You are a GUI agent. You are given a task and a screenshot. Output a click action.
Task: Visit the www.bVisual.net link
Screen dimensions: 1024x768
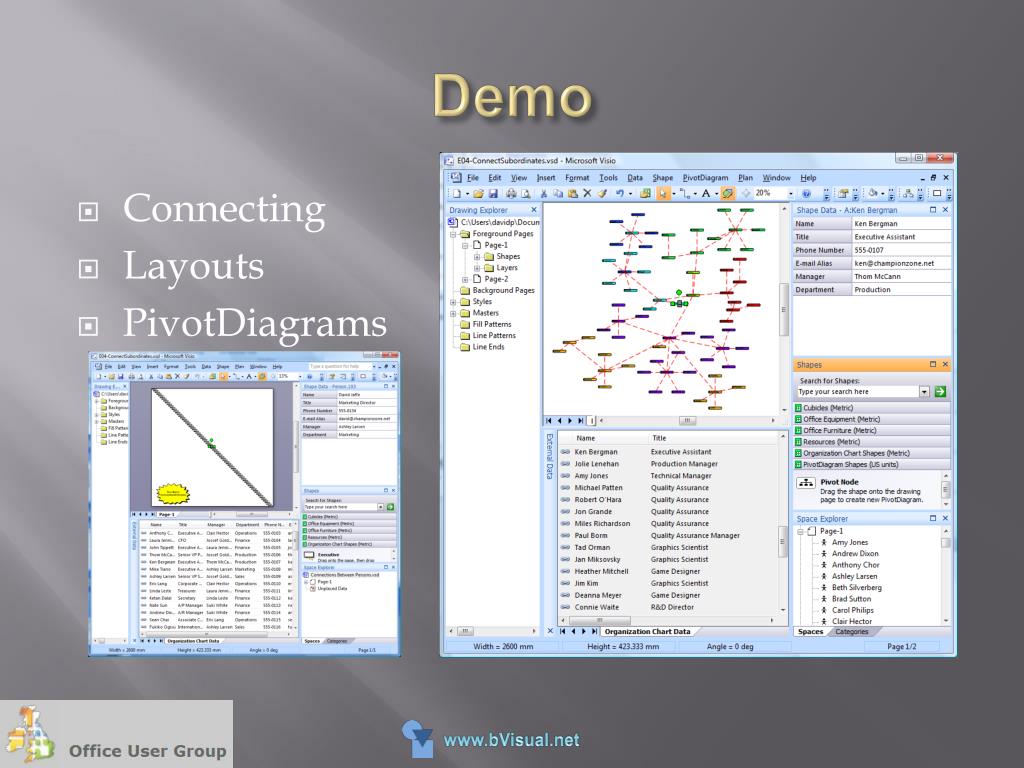pos(511,741)
